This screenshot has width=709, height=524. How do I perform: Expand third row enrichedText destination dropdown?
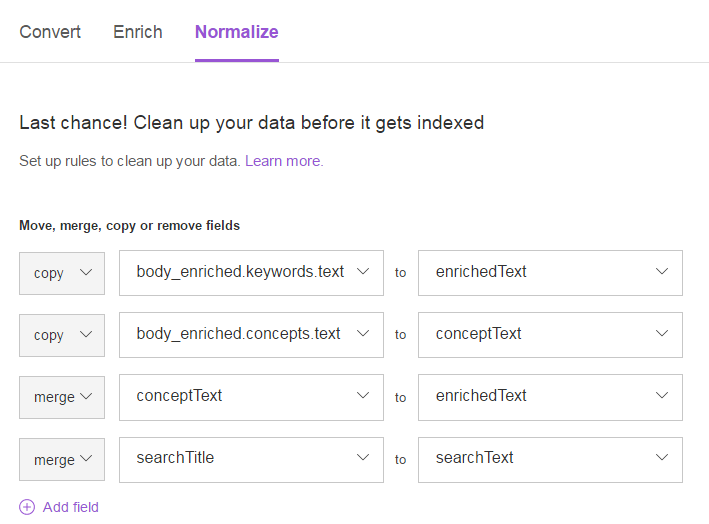[550, 396]
